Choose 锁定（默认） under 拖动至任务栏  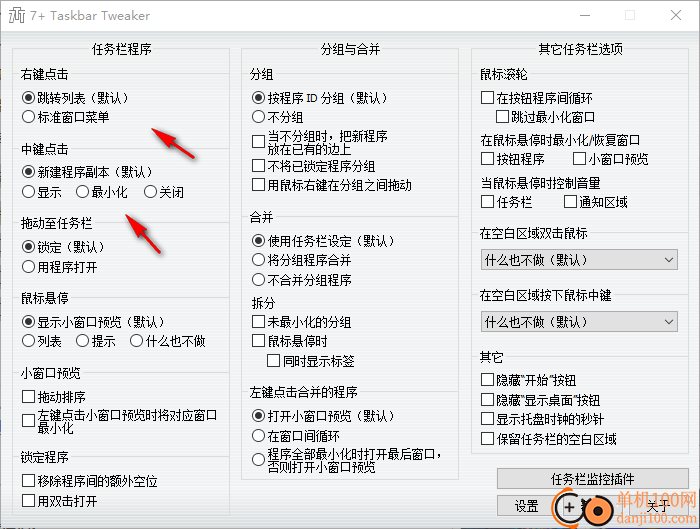coord(28,247)
